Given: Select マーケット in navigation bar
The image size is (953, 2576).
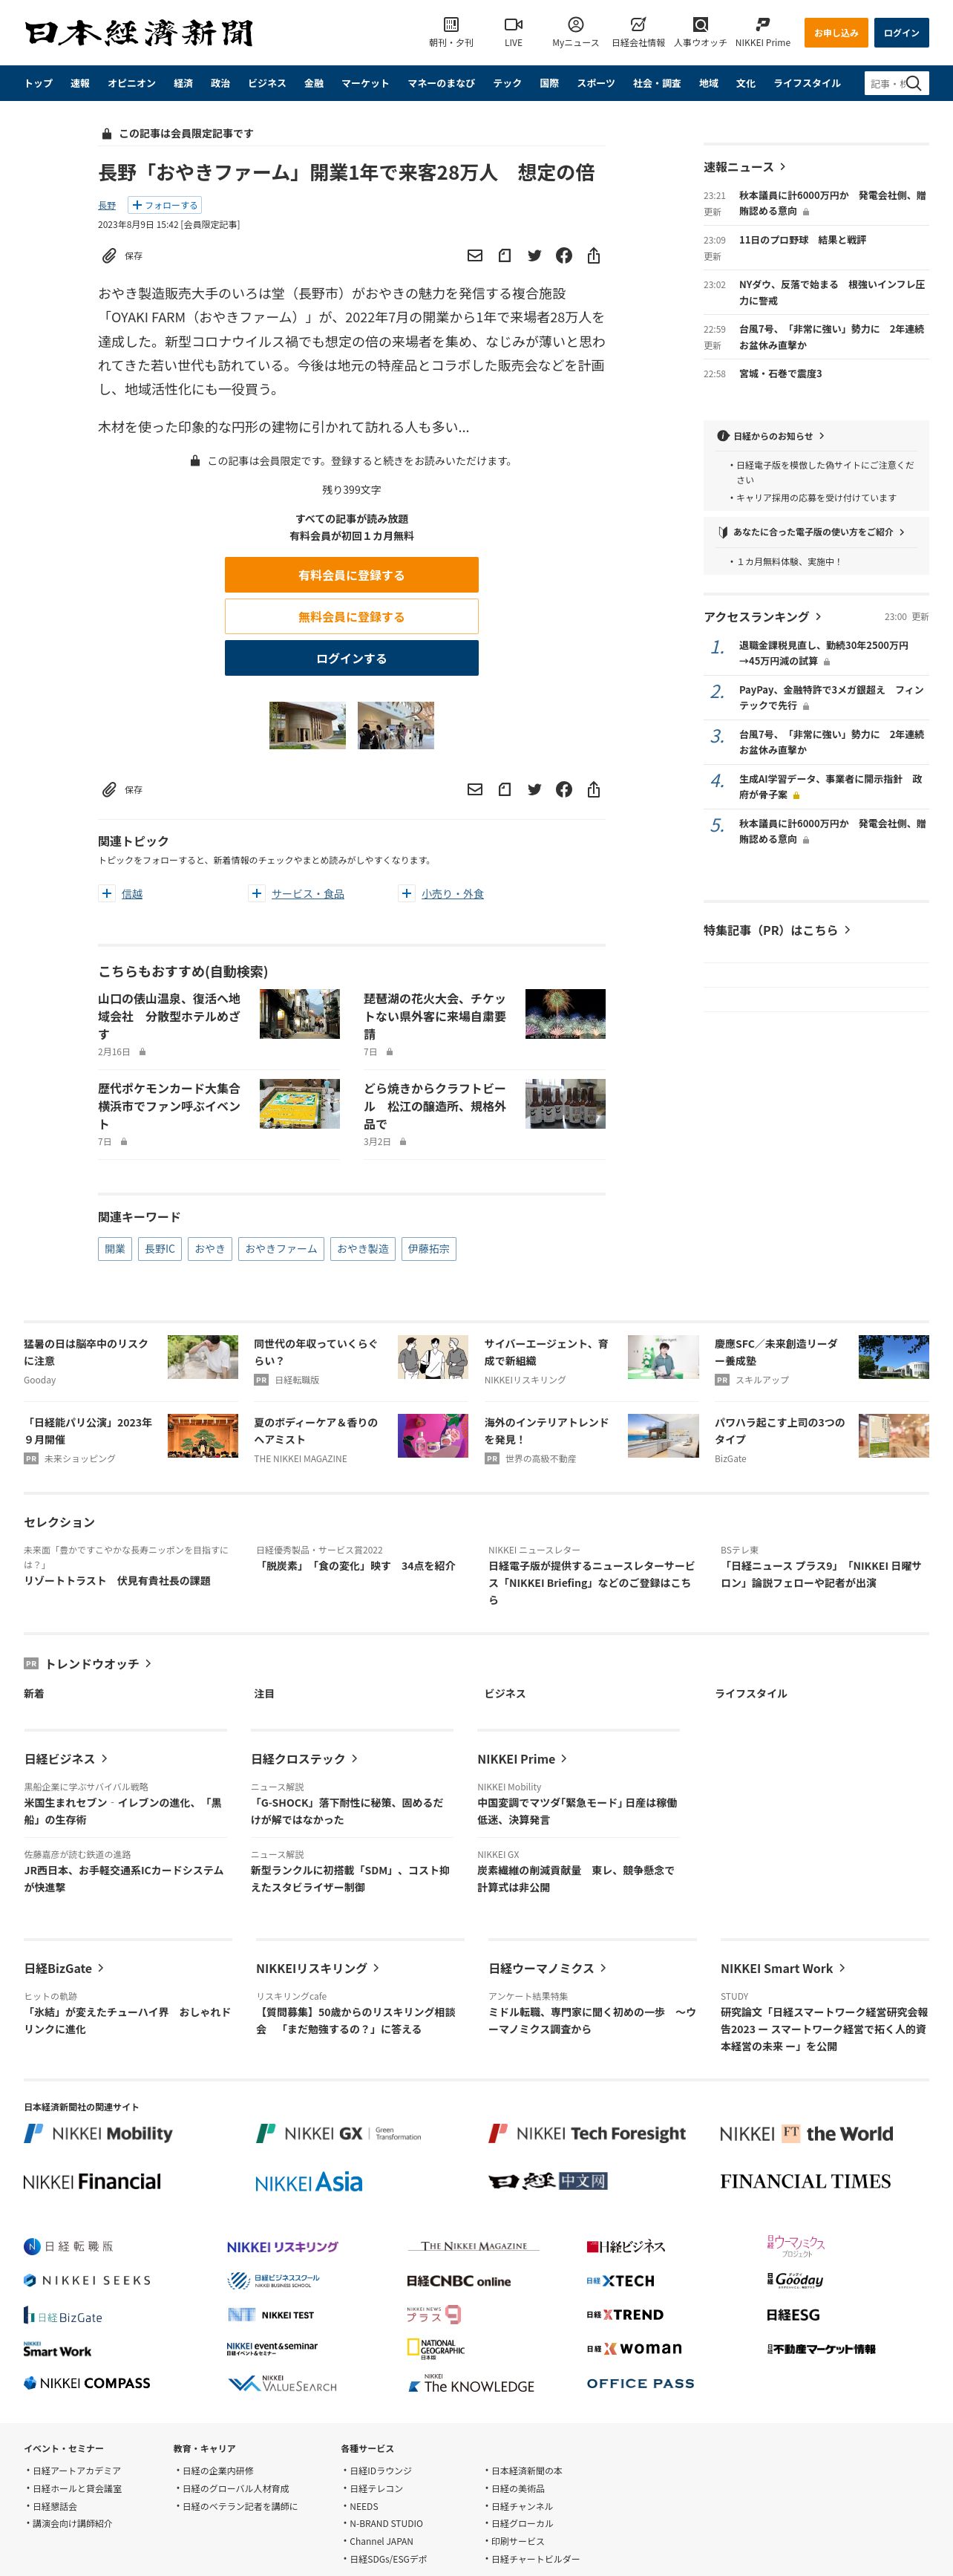Looking at the screenshot, I should point(365,83).
